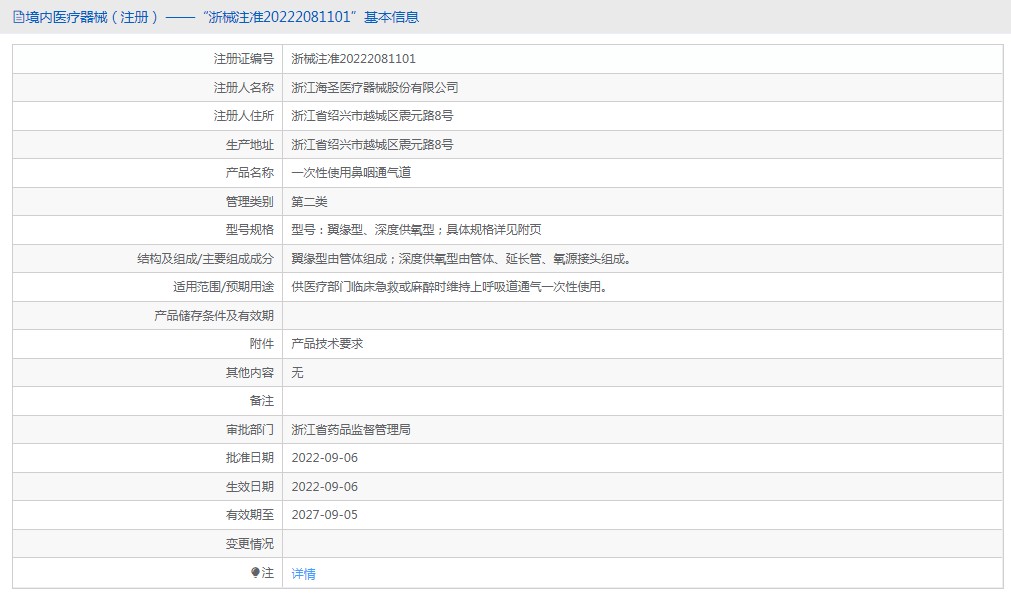
Task: Click the expiry date 2027-09-05
Action: point(324,514)
